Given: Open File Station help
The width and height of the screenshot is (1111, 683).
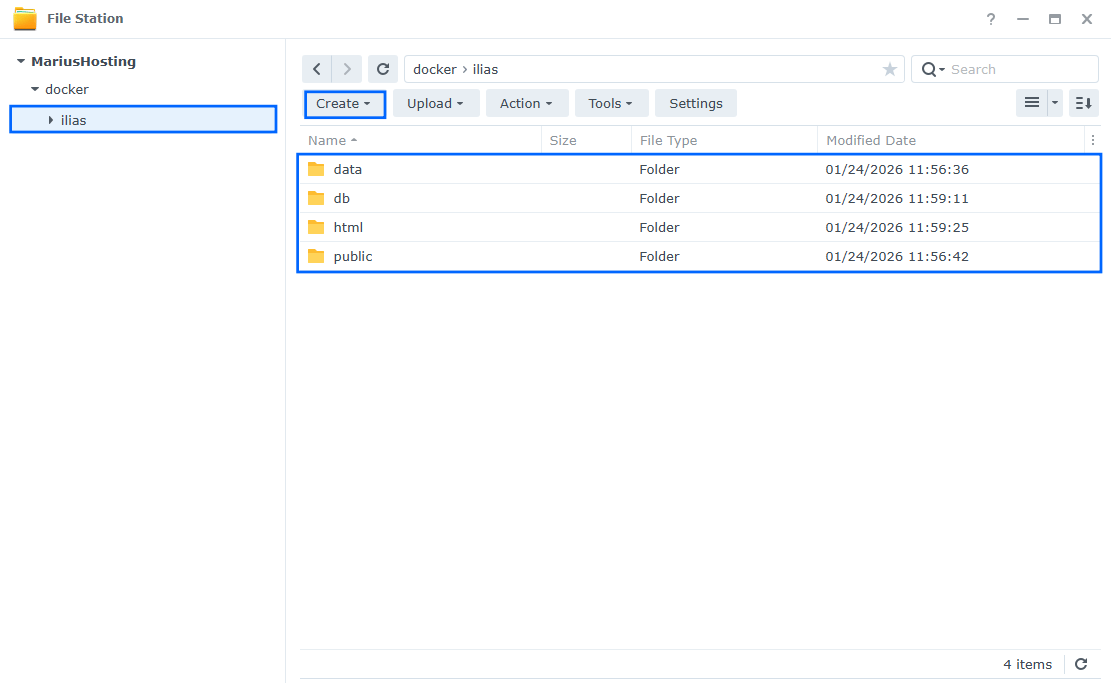Looking at the screenshot, I should tap(990, 18).
